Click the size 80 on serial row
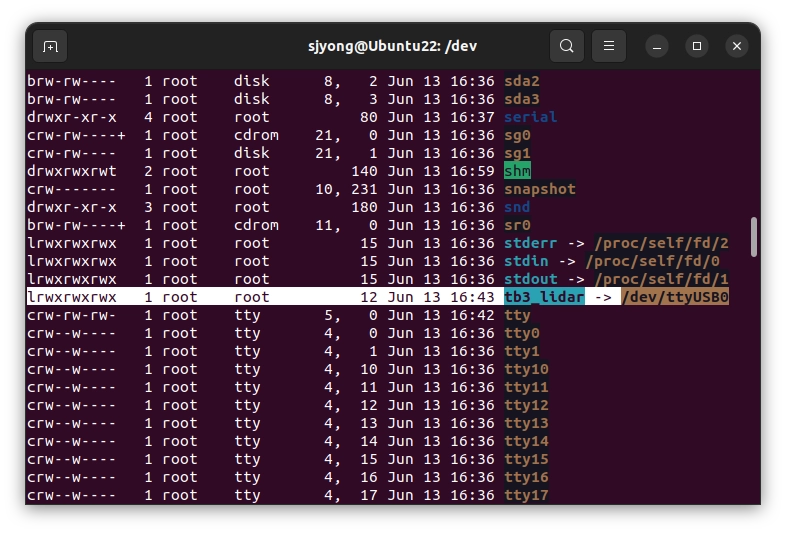 (x=369, y=117)
